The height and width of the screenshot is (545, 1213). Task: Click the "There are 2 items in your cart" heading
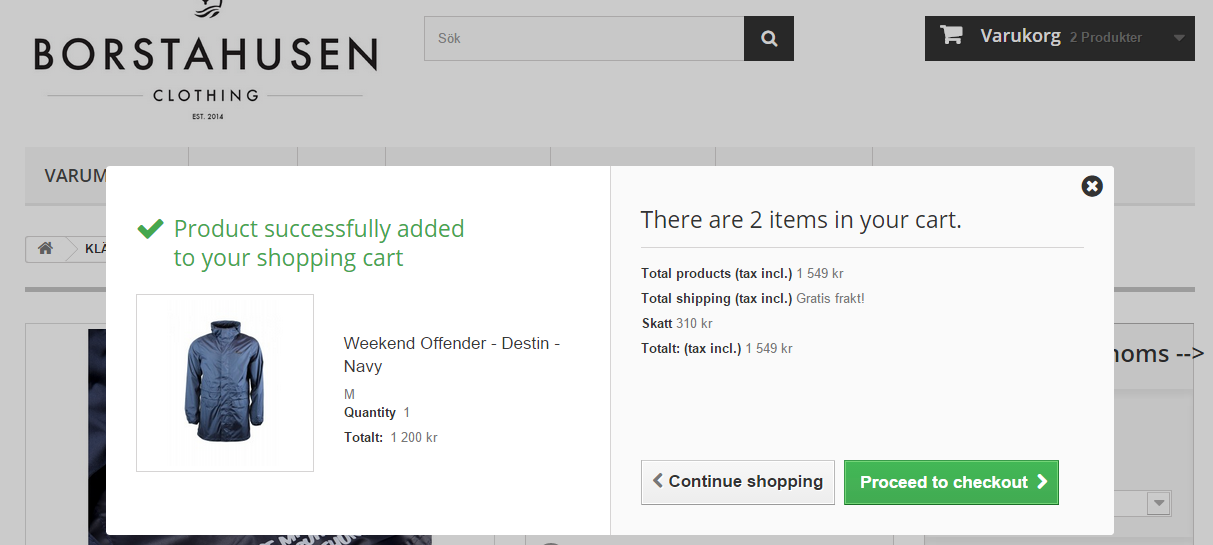[x=801, y=220]
